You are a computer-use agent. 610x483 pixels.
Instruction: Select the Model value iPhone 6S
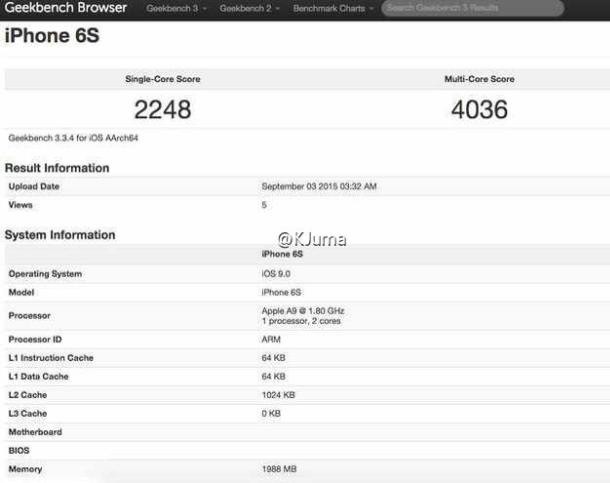click(x=281, y=292)
